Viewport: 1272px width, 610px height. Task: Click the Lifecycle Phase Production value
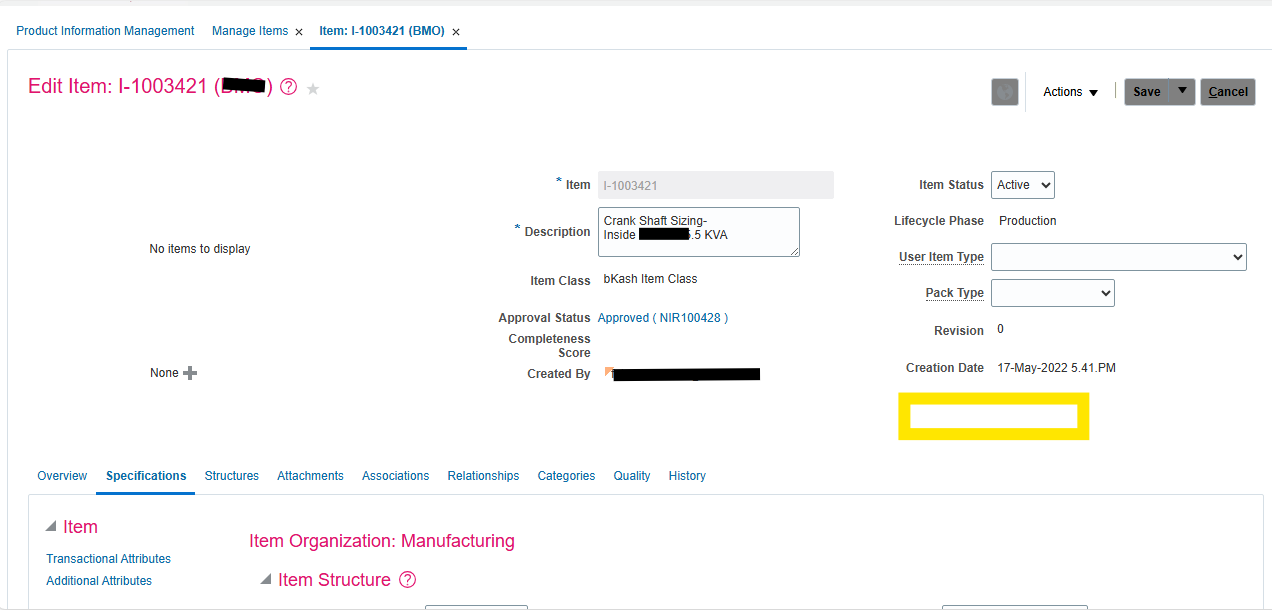coord(1028,221)
